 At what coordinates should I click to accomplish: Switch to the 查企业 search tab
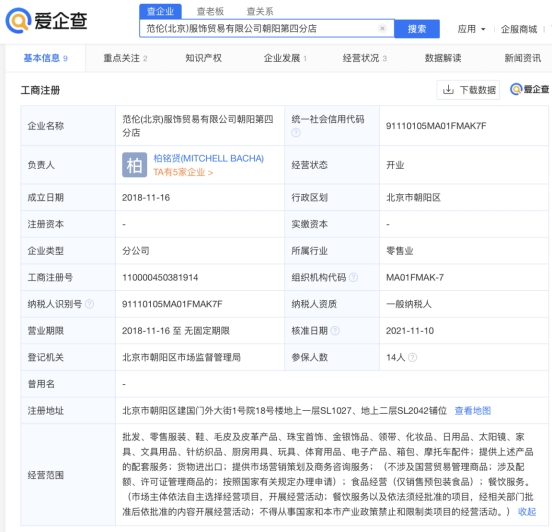(160, 11)
